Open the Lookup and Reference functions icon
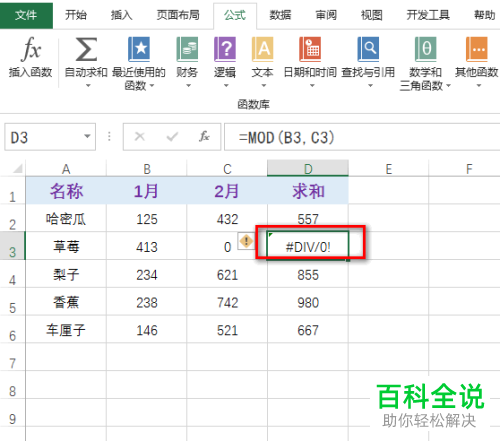Image resolution: width=500 pixels, height=441 pixels. pyautogui.click(x=368, y=49)
